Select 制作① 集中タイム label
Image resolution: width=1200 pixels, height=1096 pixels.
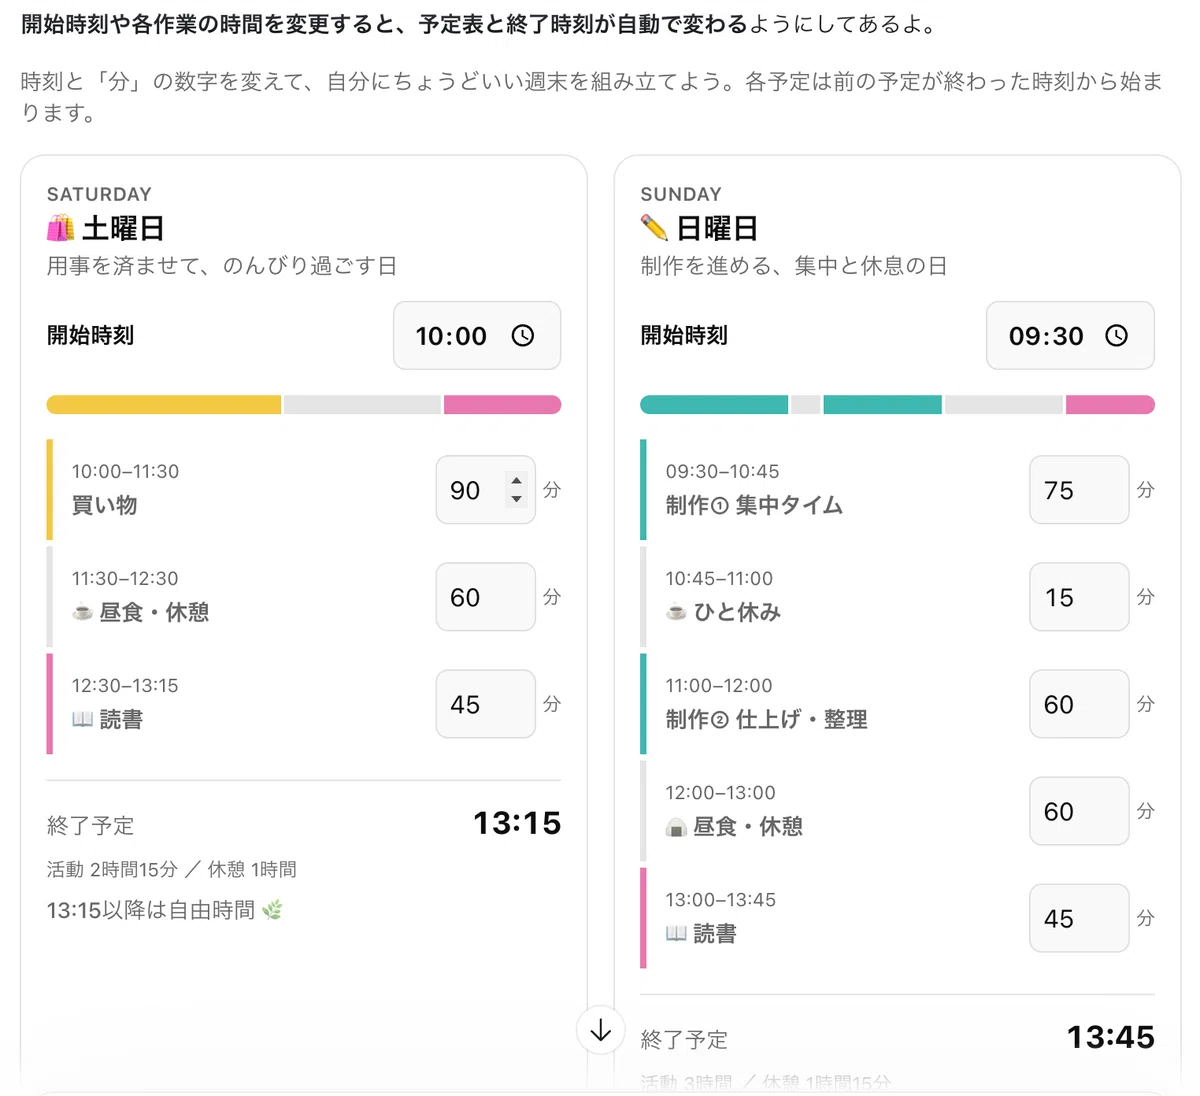point(754,505)
